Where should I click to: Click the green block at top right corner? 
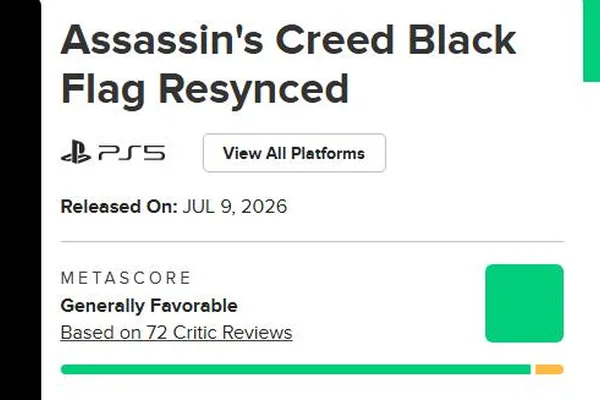coord(592,41)
